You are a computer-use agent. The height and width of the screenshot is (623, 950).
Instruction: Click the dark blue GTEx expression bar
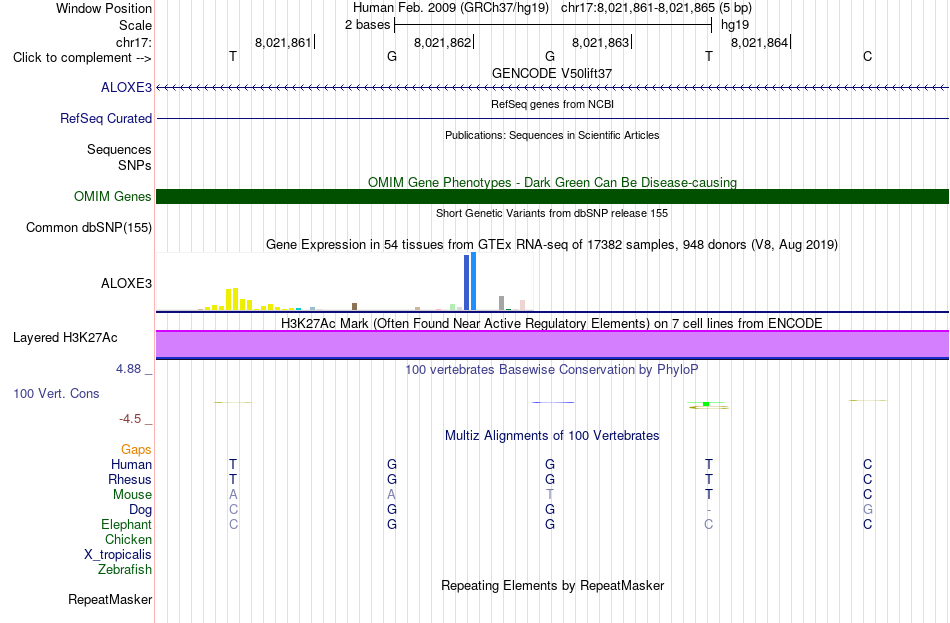pos(467,282)
